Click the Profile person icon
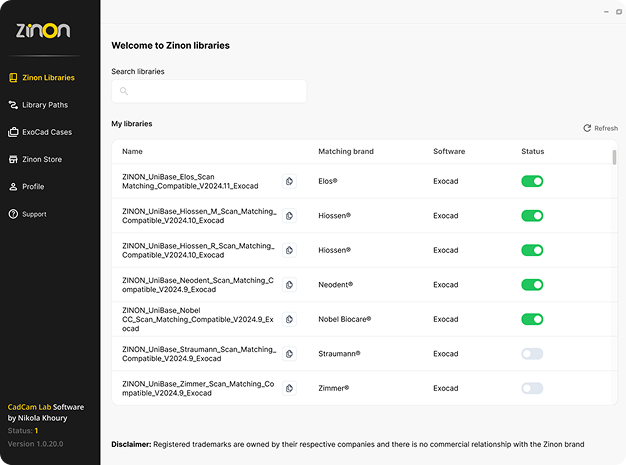 pyautogui.click(x=13, y=186)
